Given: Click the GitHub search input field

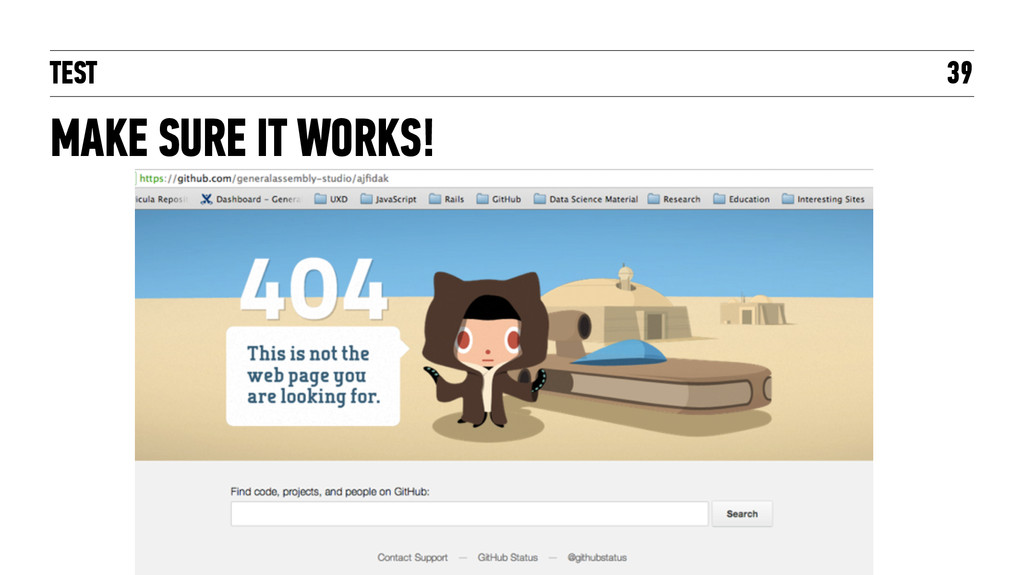Looking at the screenshot, I should tap(470, 514).
